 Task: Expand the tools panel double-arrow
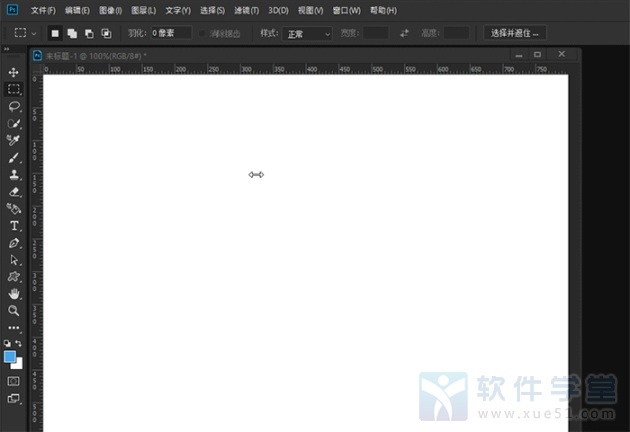(6, 49)
